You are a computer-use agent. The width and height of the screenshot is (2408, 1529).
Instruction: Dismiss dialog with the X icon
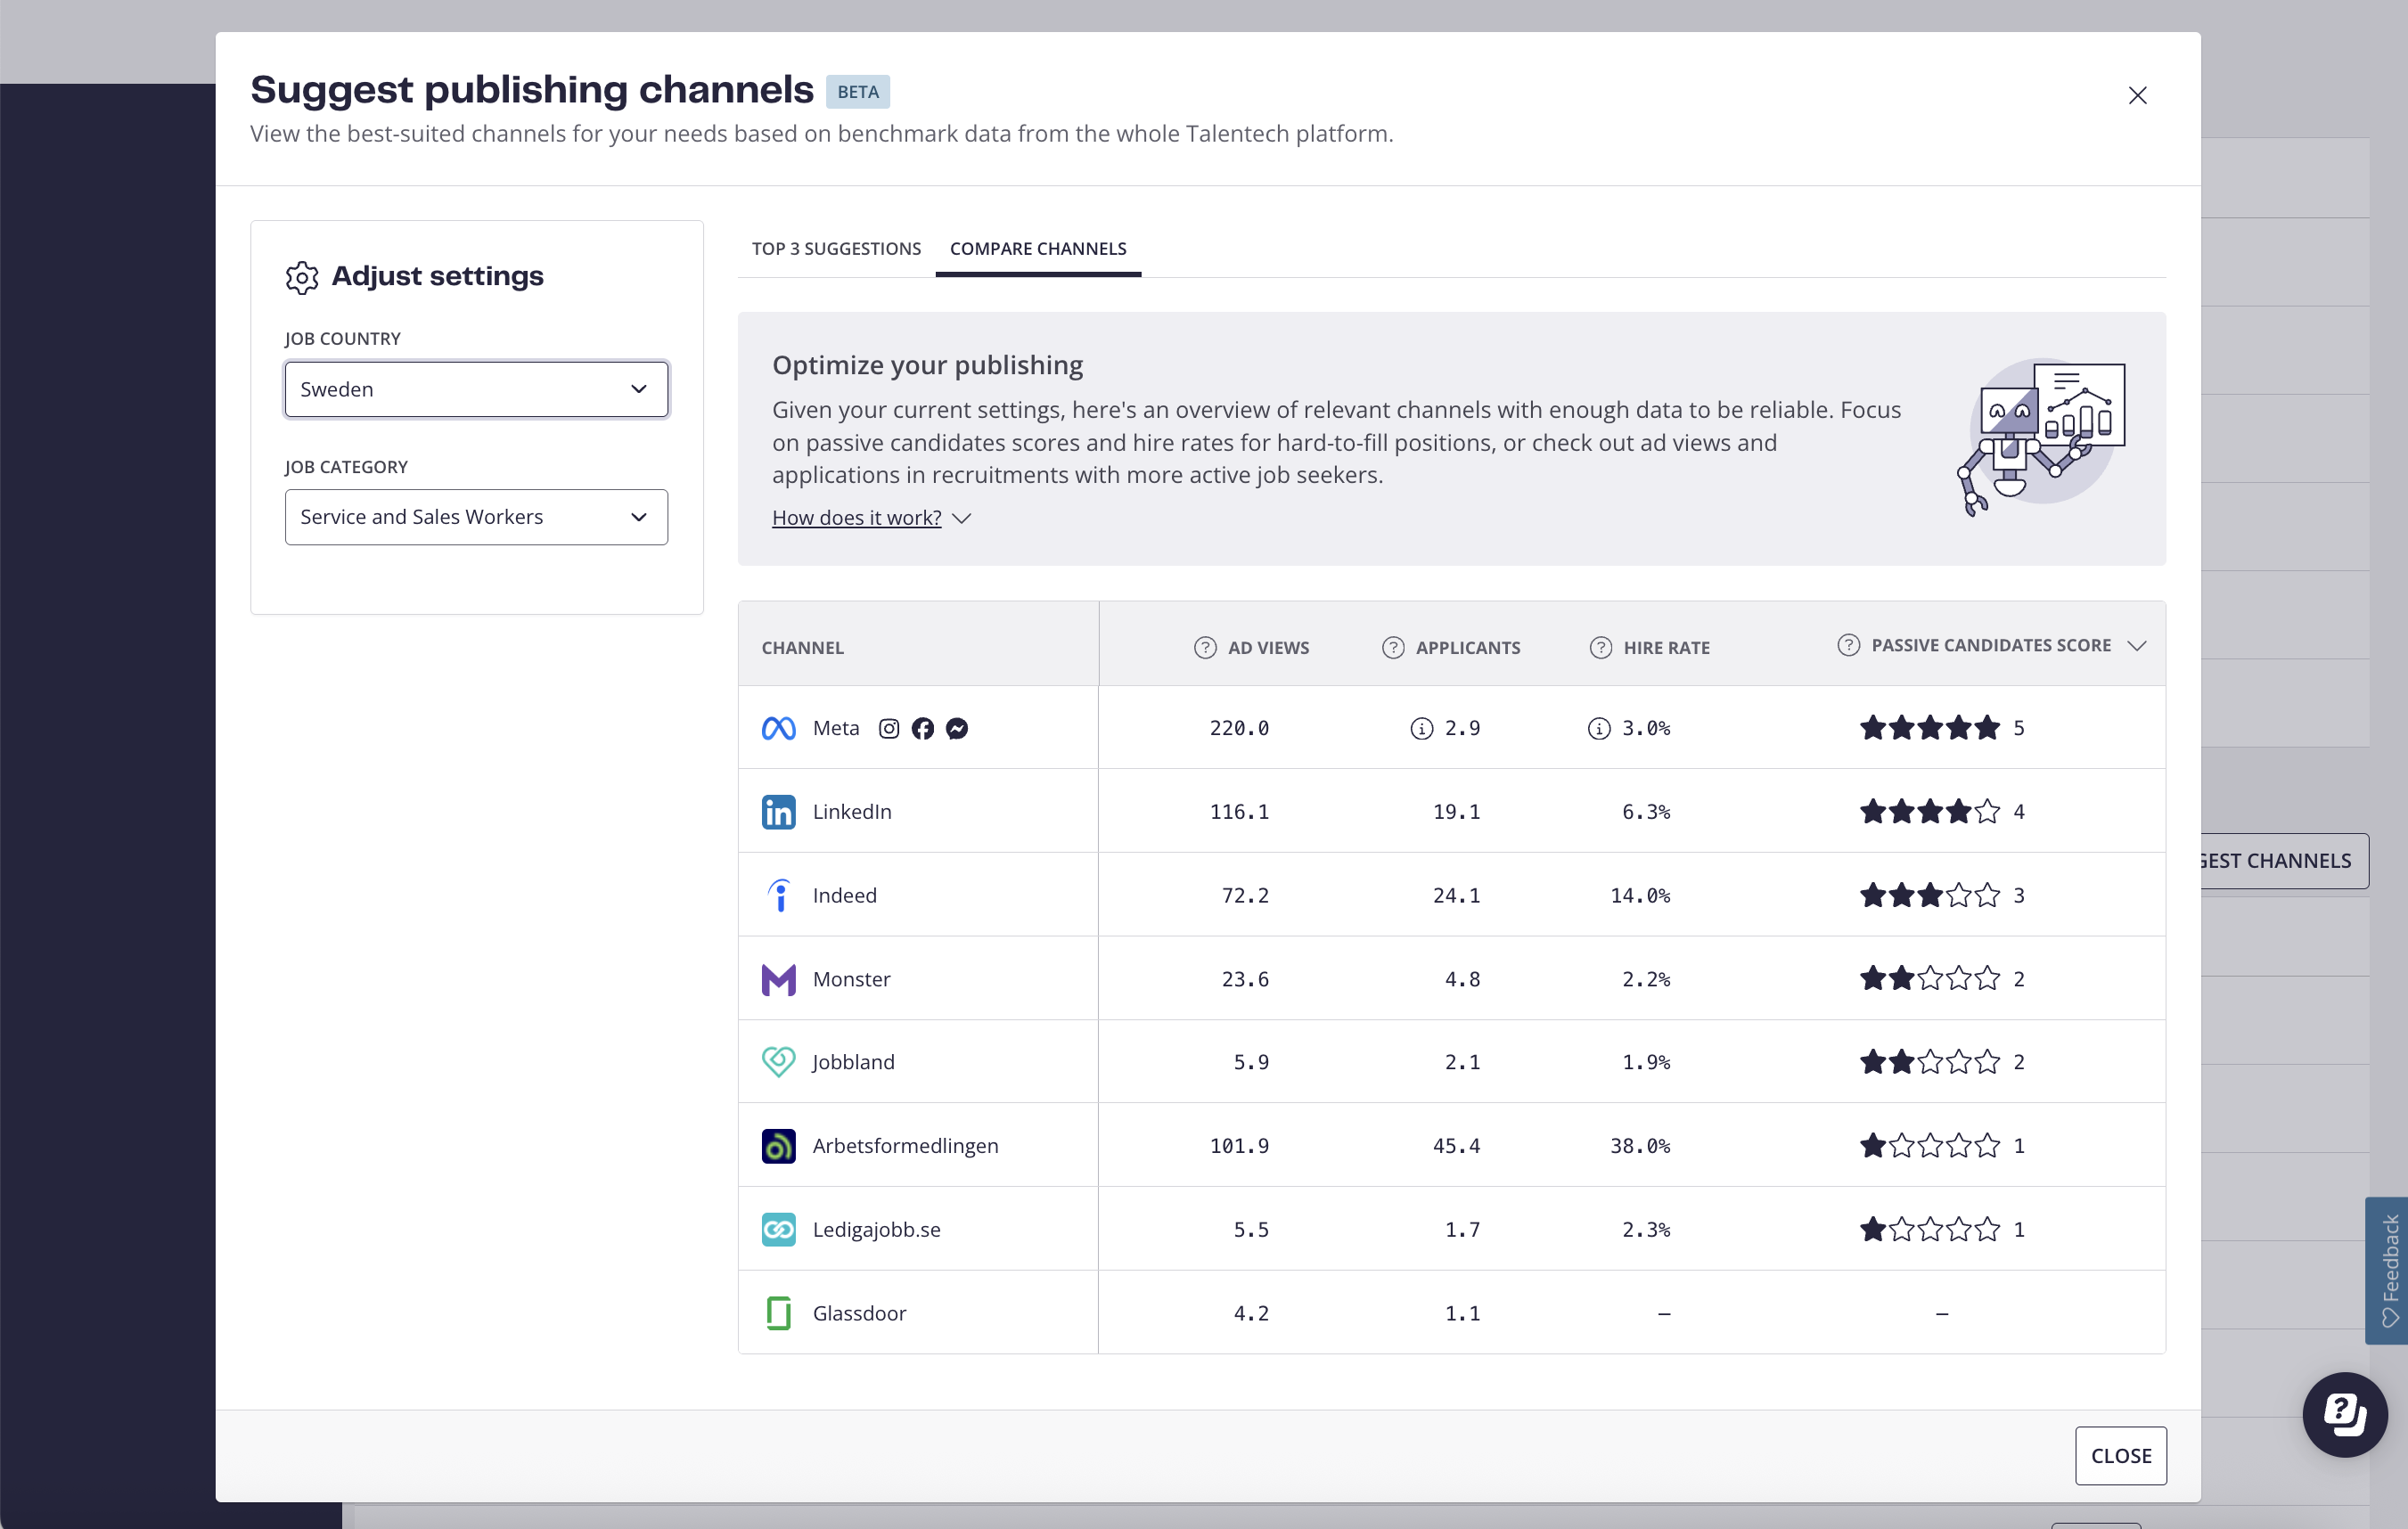pyautogui.click(x=2137, y=95)
